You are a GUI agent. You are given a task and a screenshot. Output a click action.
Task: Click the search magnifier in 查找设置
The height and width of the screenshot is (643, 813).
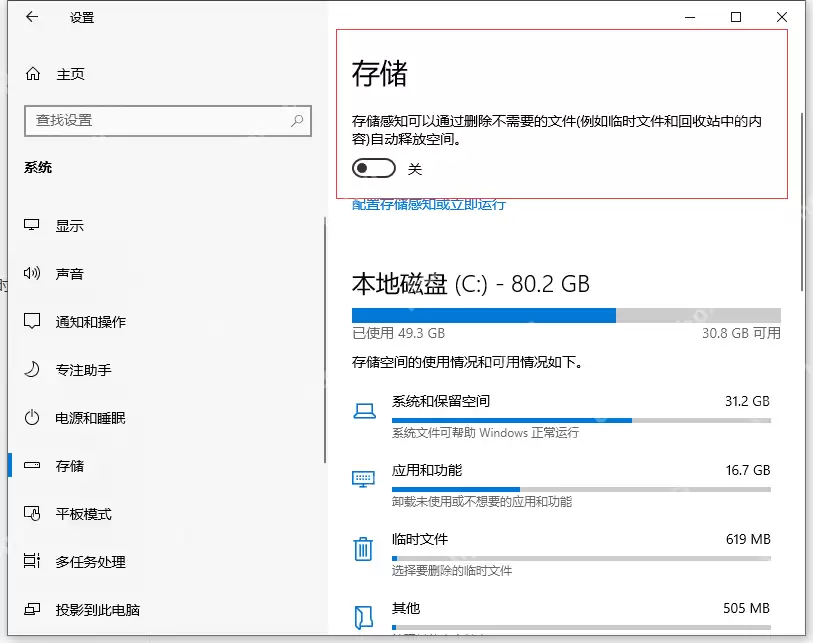pyautogui.click(x=296, y=120)
